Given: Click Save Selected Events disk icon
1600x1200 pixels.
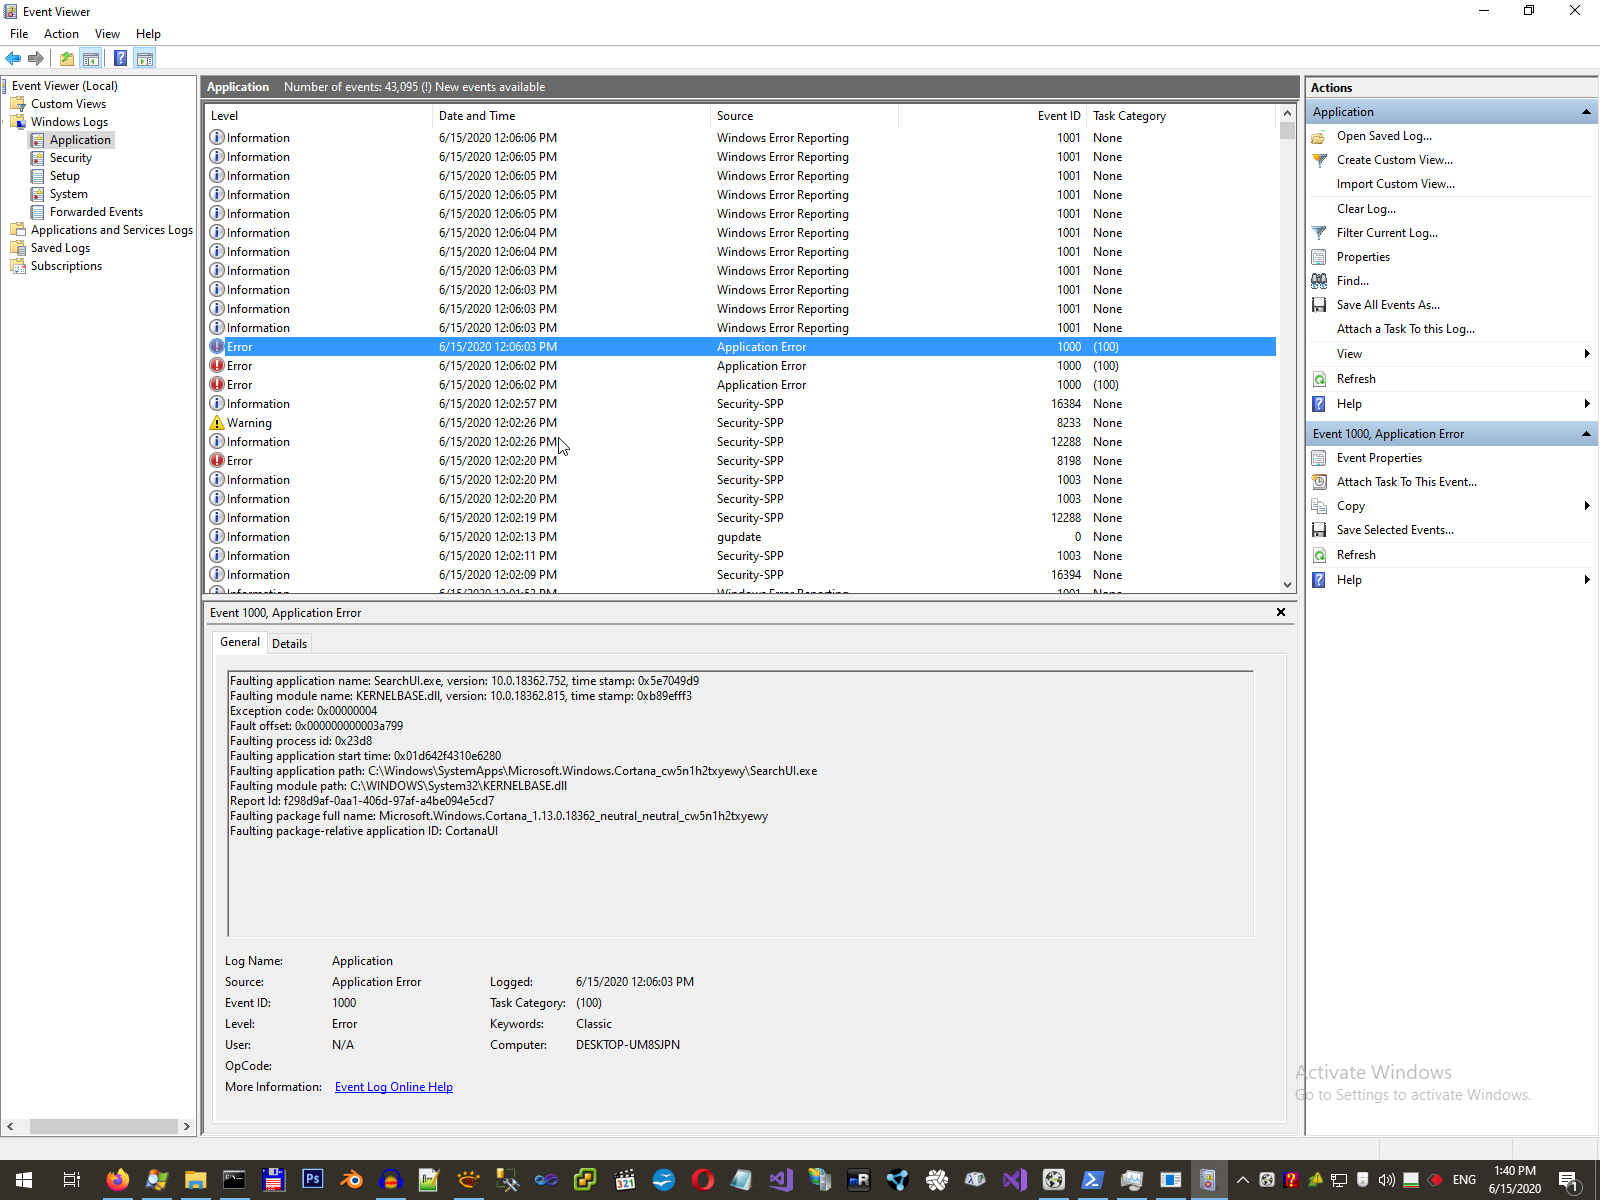Looking at the screenshot, I should coord(1319,530).
